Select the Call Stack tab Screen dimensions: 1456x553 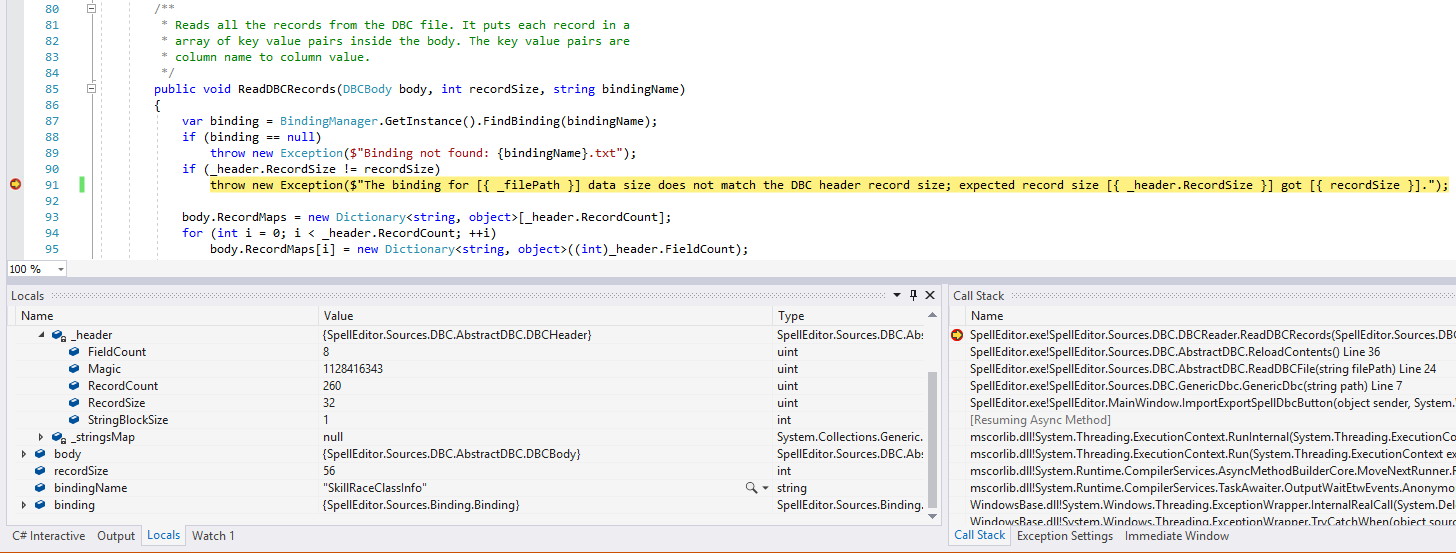[979, 535]
